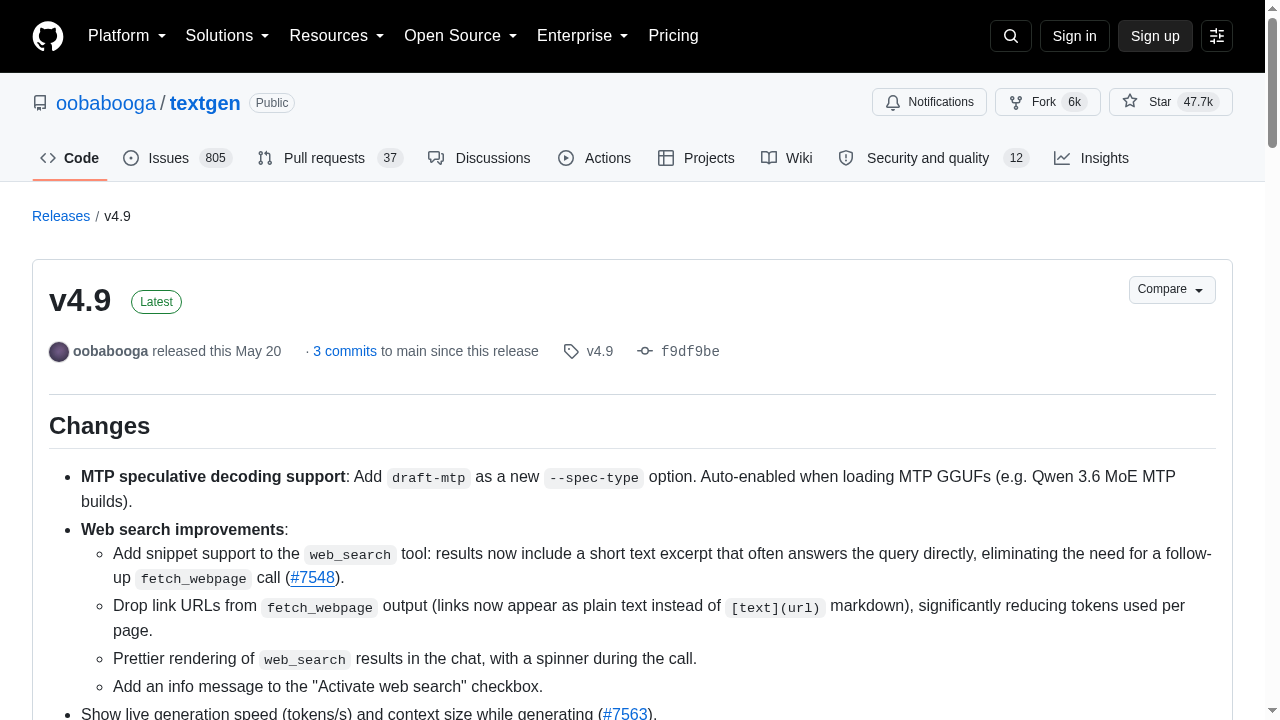Open the Projects tab
Screen dimensions: 1280x720
pyautogui.click(x=696, y=158)
